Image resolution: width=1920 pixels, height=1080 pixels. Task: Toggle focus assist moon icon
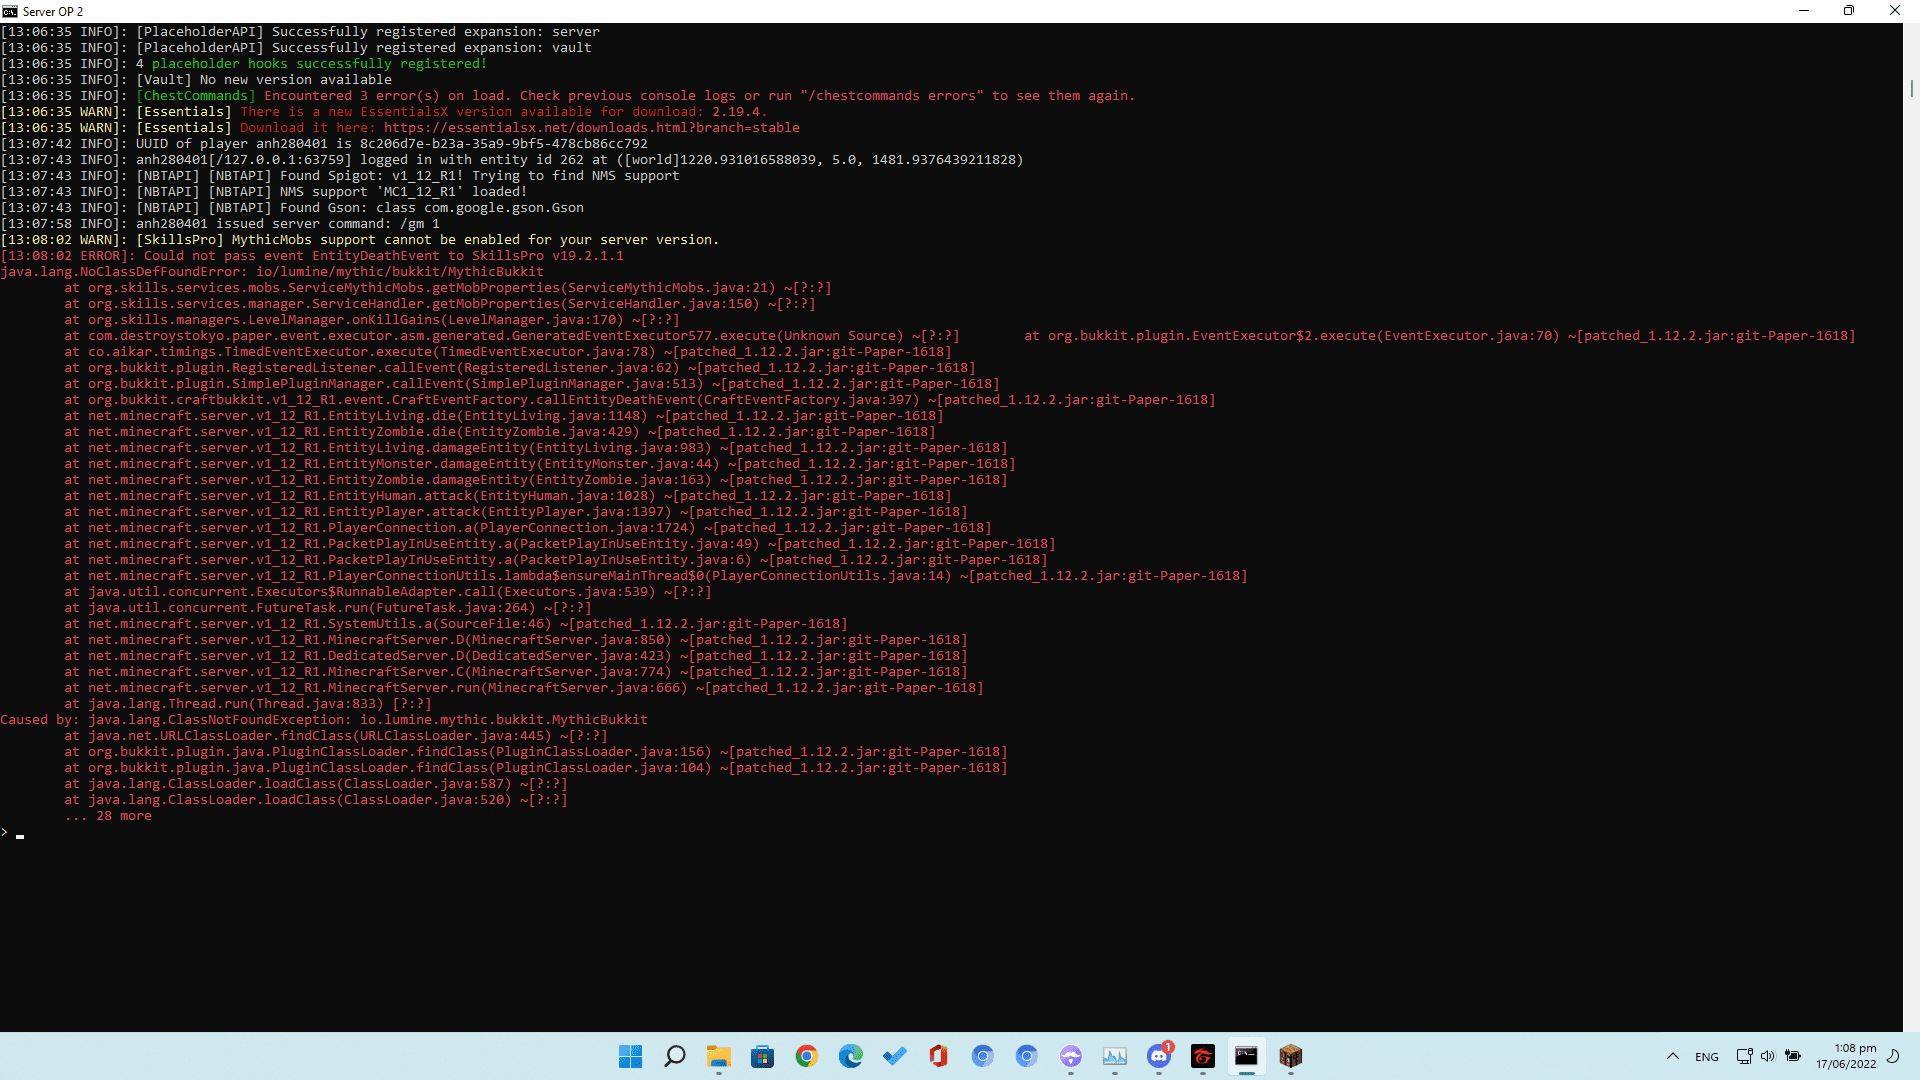1893,1056
